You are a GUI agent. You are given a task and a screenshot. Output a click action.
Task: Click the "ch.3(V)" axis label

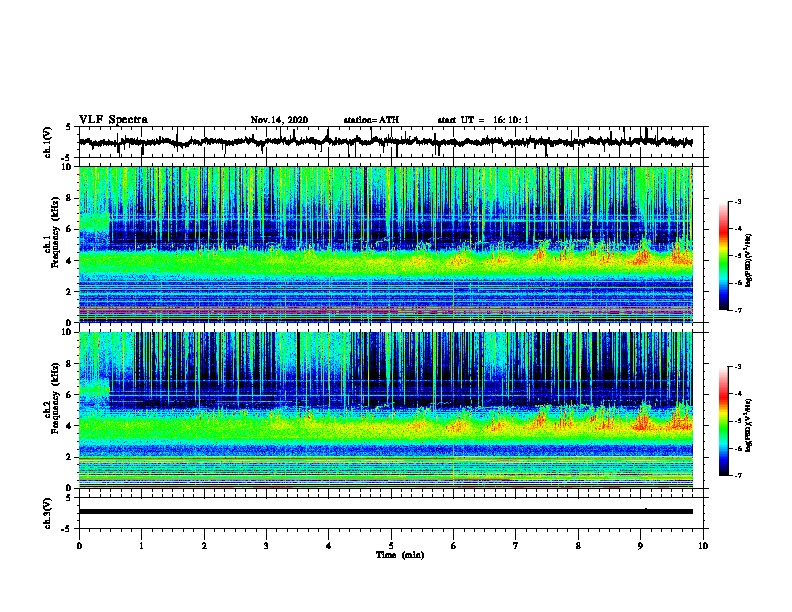48,514
